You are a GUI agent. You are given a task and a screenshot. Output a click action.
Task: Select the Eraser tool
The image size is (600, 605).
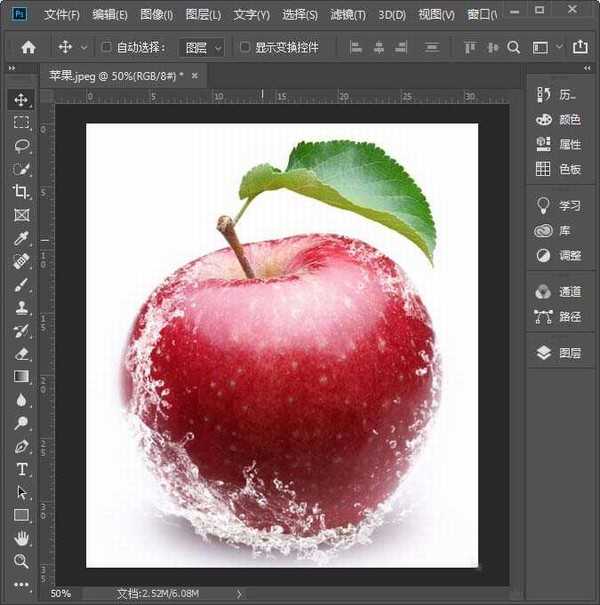click(21, 353)
